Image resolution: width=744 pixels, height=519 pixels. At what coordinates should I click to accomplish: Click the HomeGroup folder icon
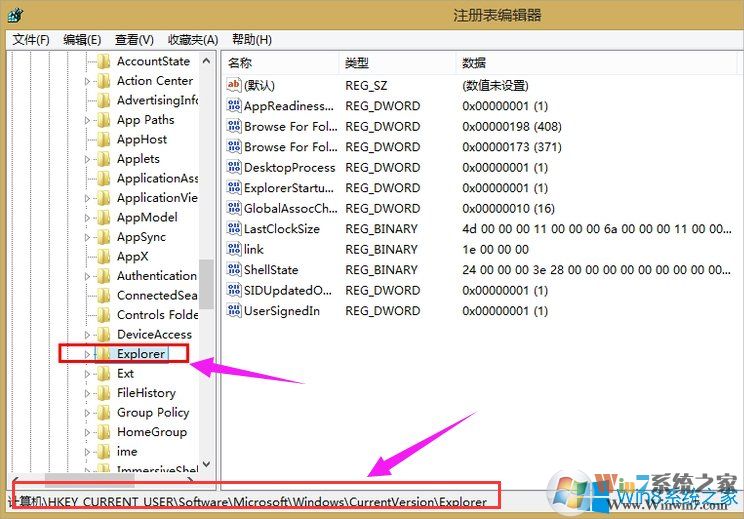[103, 432]
